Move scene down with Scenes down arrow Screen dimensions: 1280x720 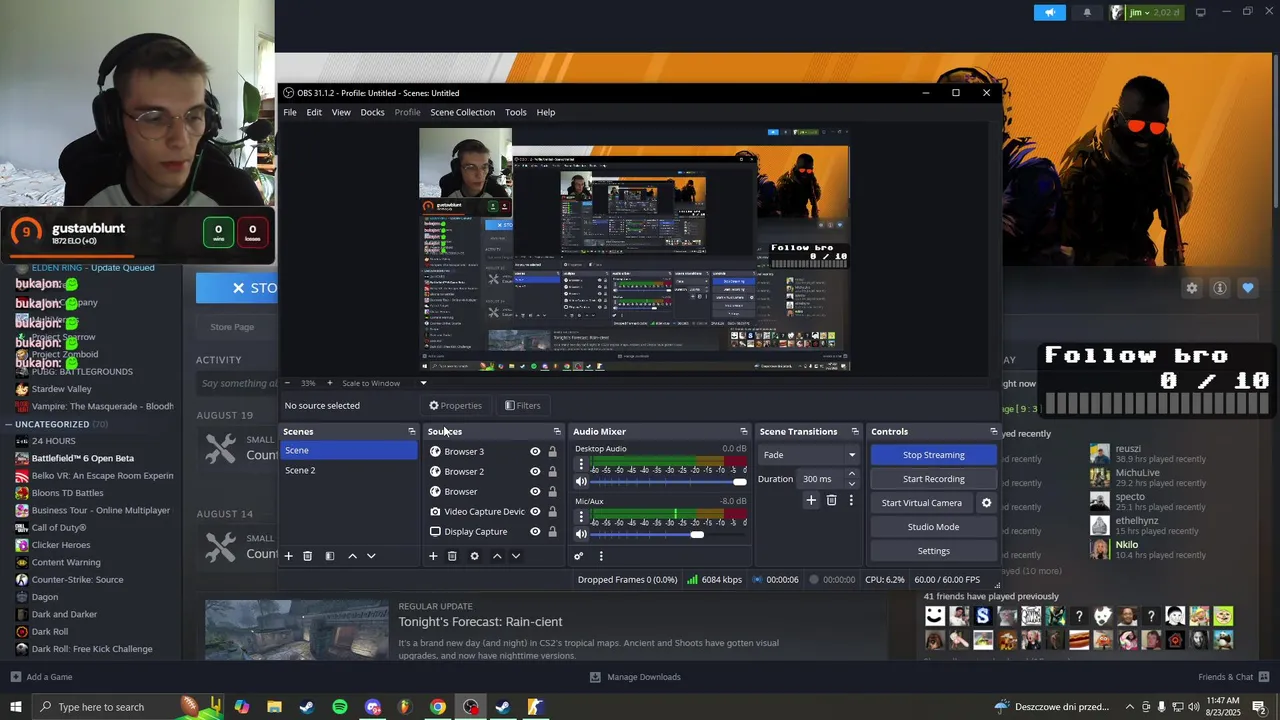click(x=371, y=556)
